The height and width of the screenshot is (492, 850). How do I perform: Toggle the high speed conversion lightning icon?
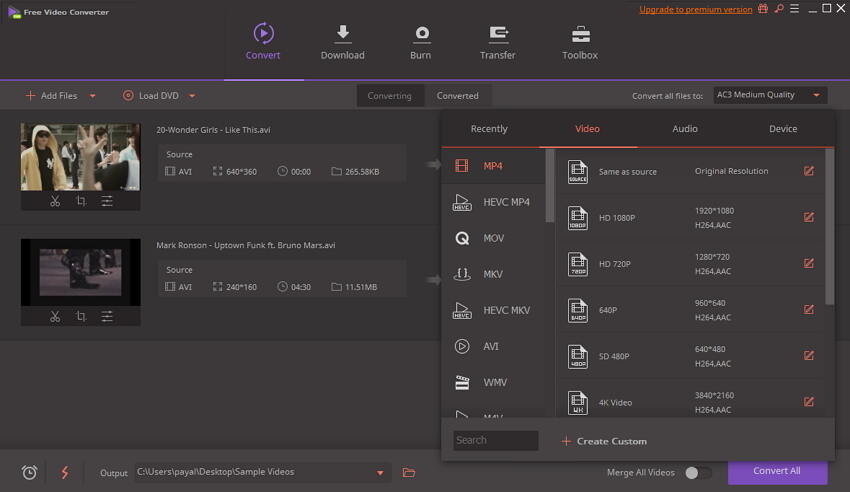(x=64, y=472)
